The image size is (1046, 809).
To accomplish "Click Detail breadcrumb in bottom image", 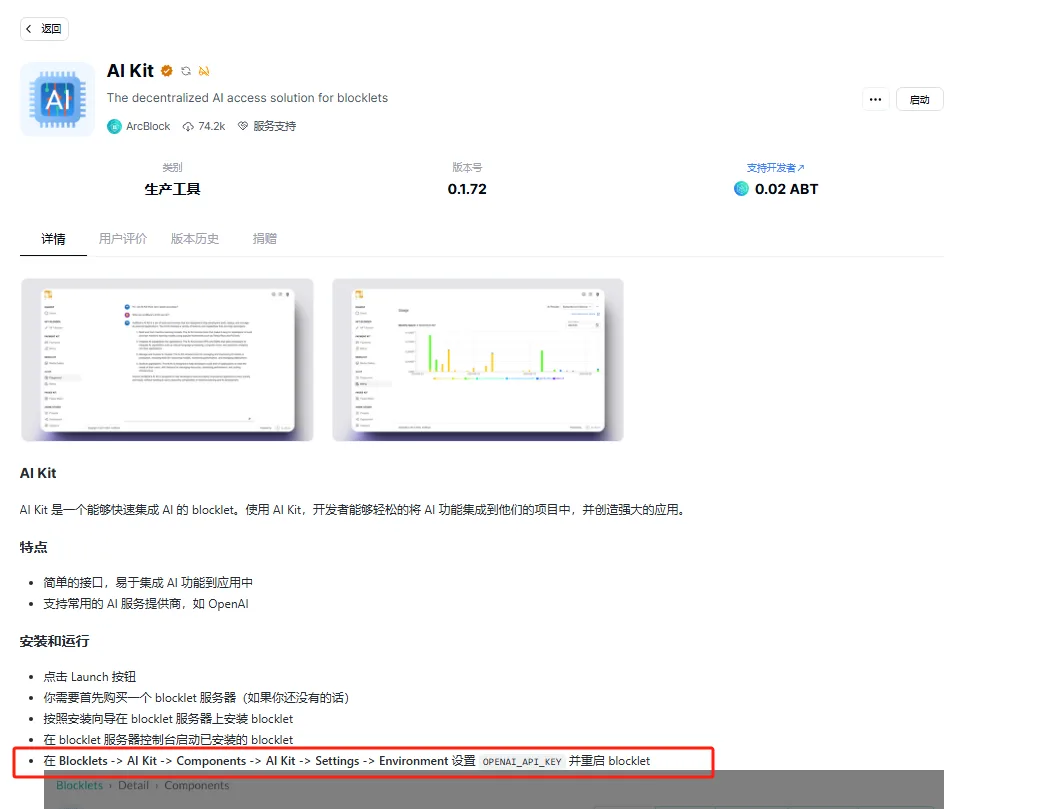I will point(133,786).
